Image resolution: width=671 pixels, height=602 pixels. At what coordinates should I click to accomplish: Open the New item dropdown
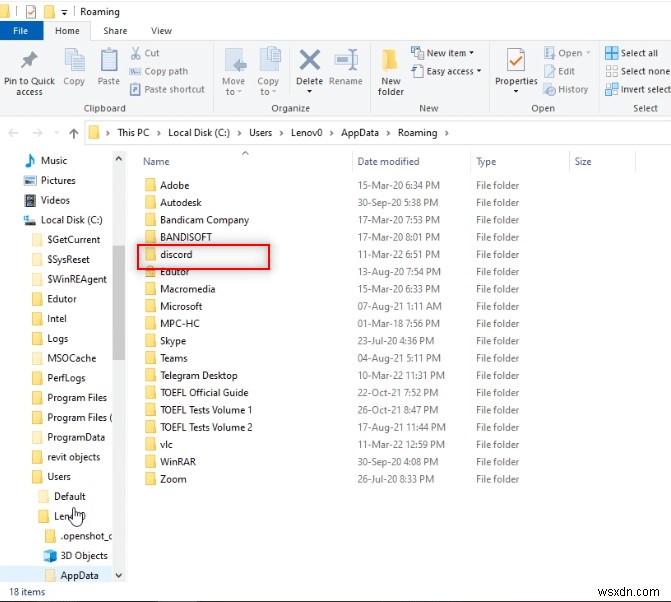click(442, 53)
